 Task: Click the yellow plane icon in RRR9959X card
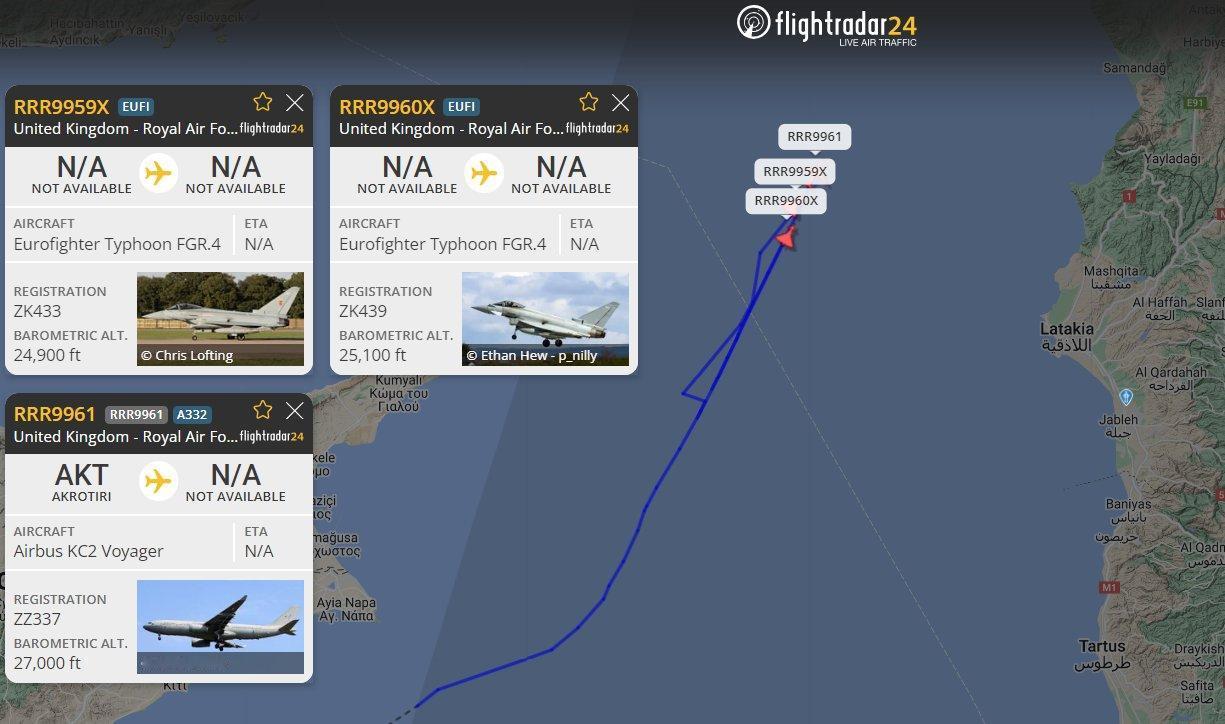tap(158, 173)
